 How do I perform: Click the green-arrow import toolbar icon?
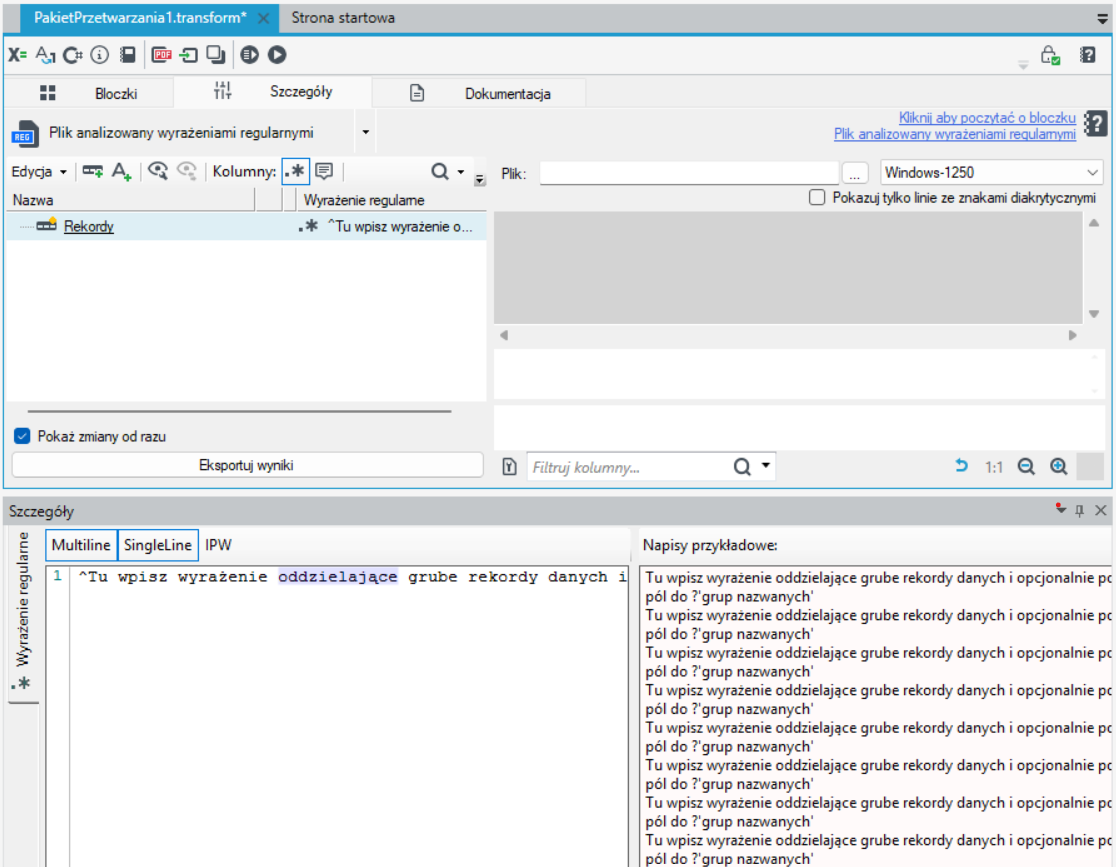pos(189,55)
